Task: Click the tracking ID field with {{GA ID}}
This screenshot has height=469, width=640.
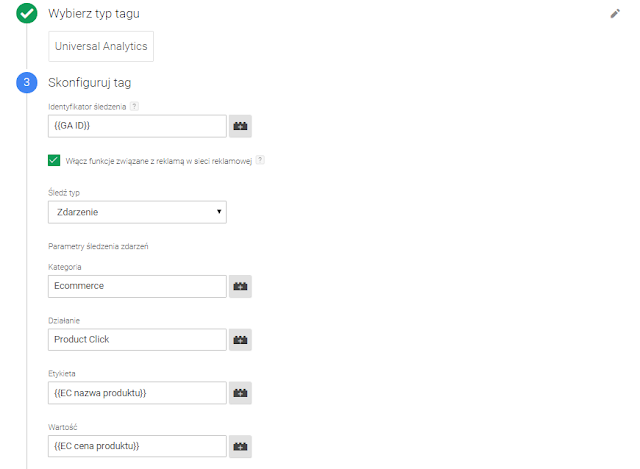Action: (137, 126)
